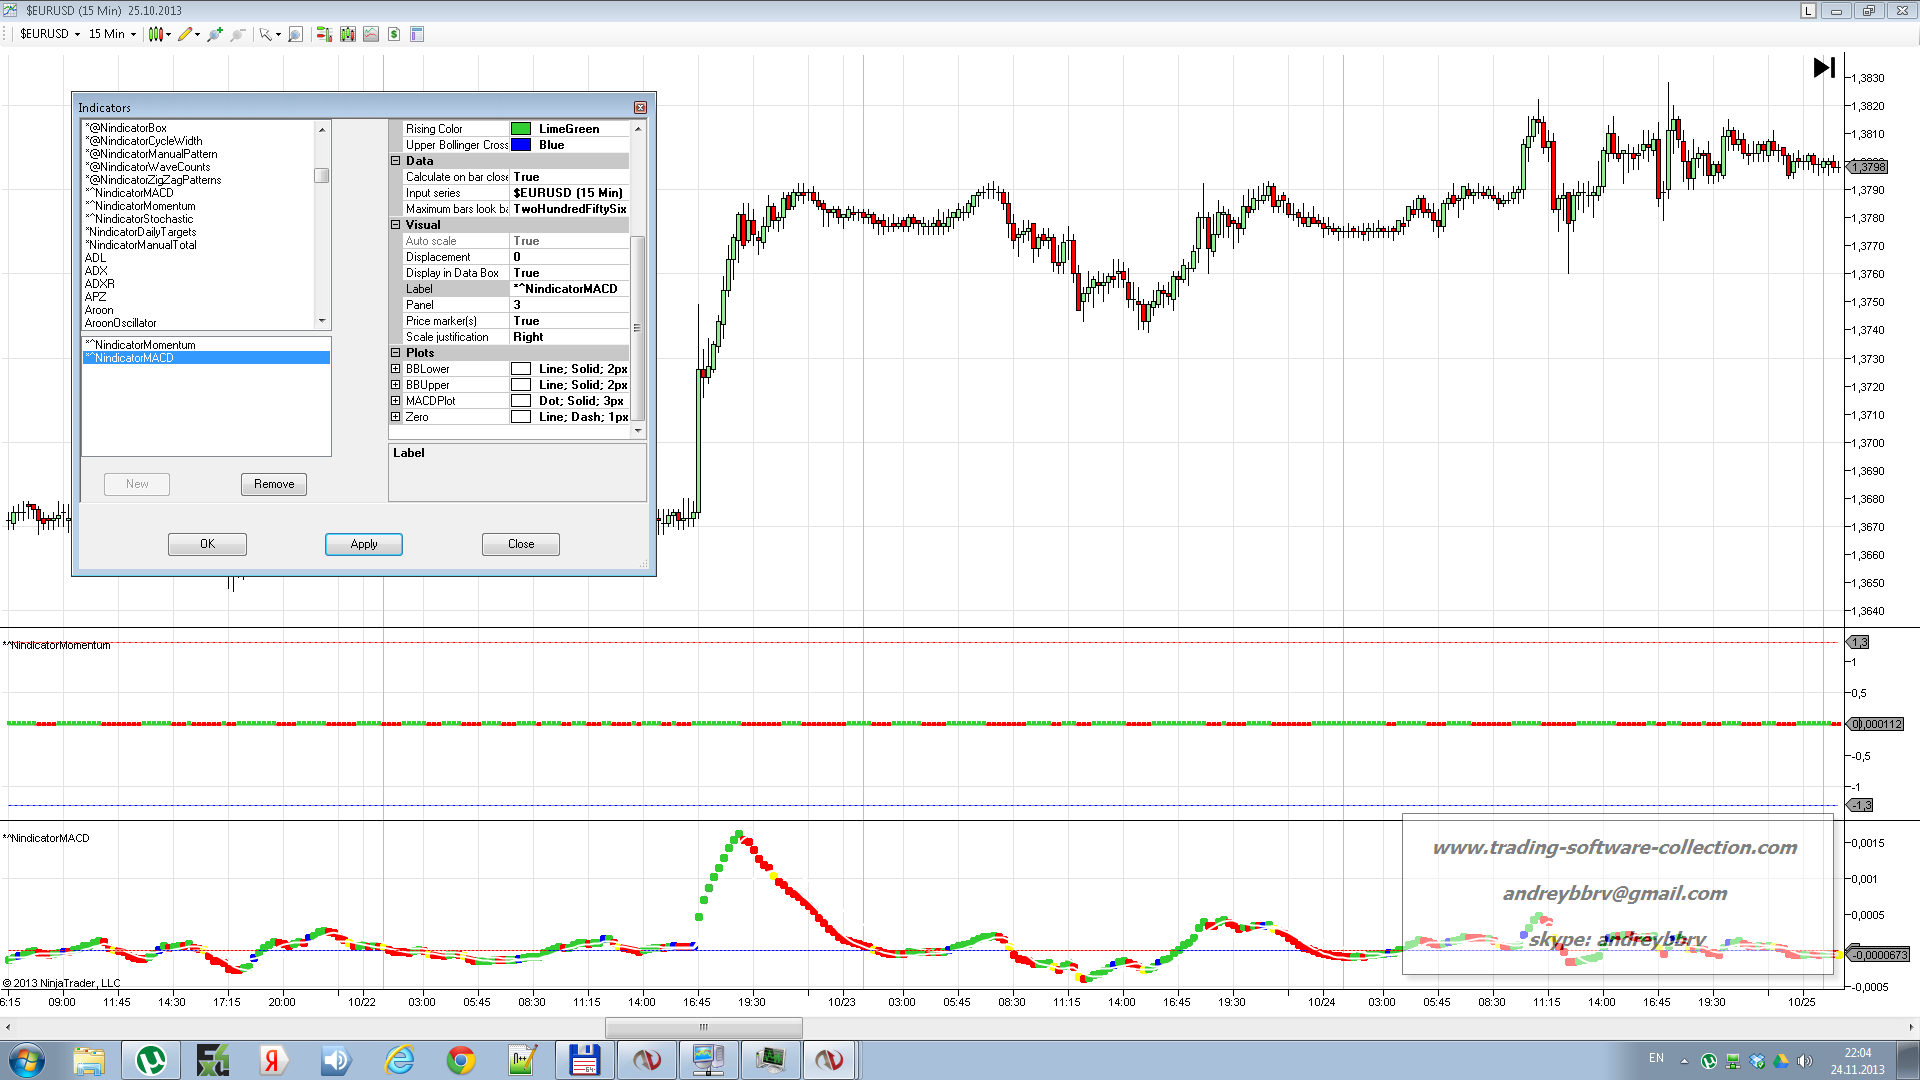
Task: Open the $EURUSD instrument dropdown
Action: [x=50, y=34]
